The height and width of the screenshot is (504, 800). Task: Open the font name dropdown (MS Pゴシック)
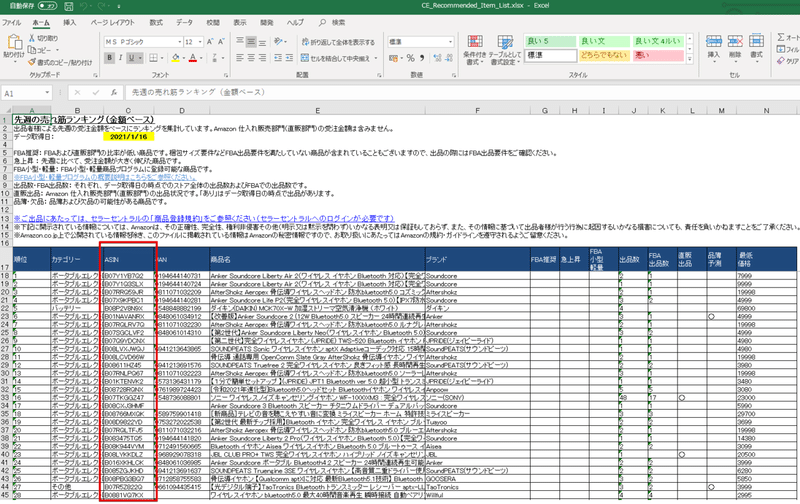pos(180,42)
